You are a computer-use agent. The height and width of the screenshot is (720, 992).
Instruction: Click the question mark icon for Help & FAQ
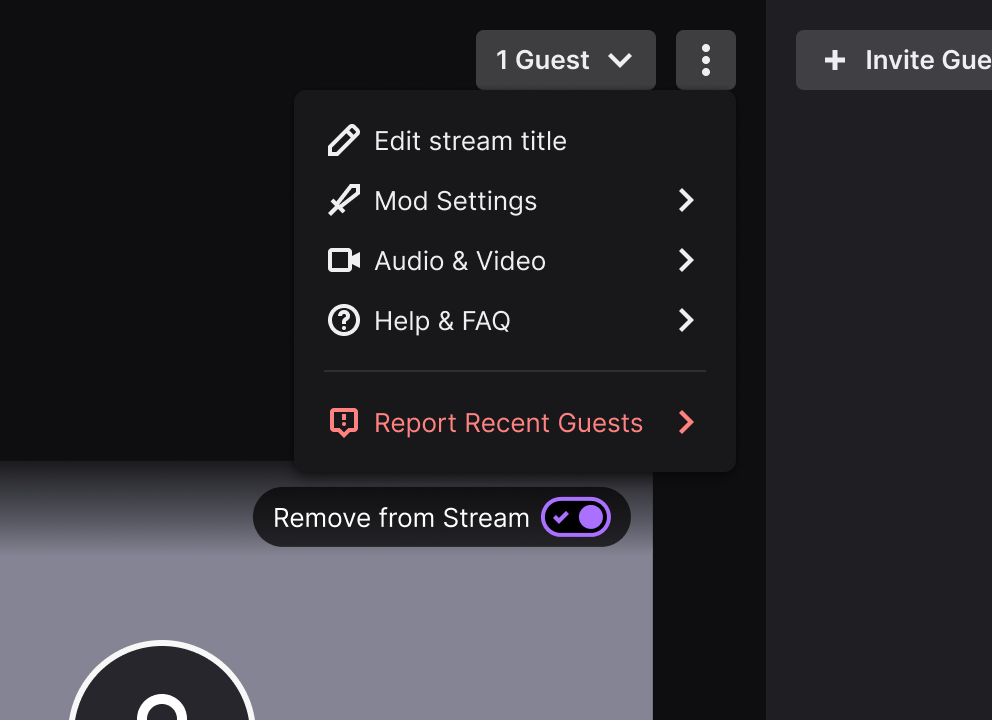pyautogui.click(x=344, y=320)
